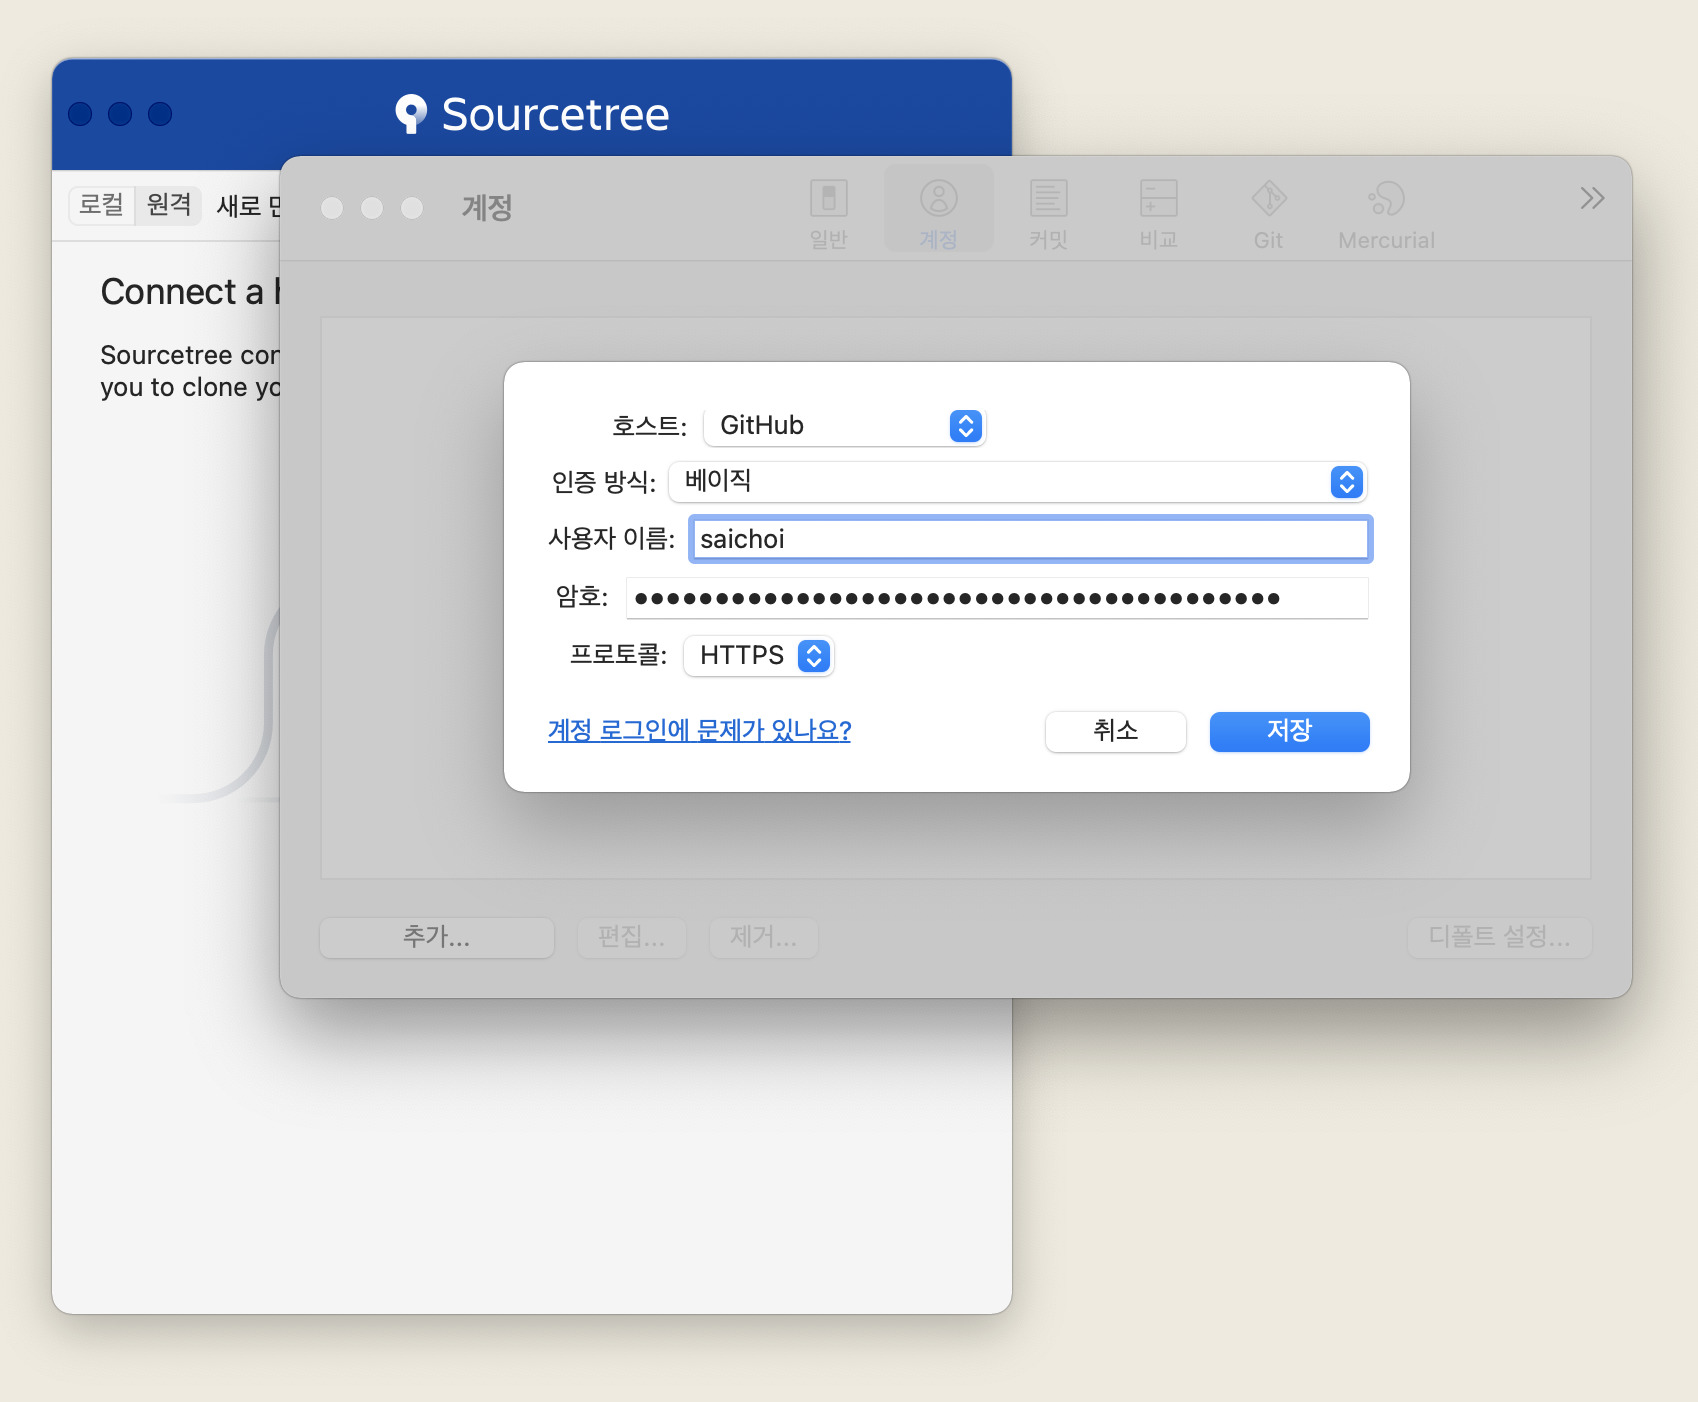Select the 제거... button in the accounts window
Image resolution: width=1698 pixels, height=1402 pixels.
click(764, 937)
